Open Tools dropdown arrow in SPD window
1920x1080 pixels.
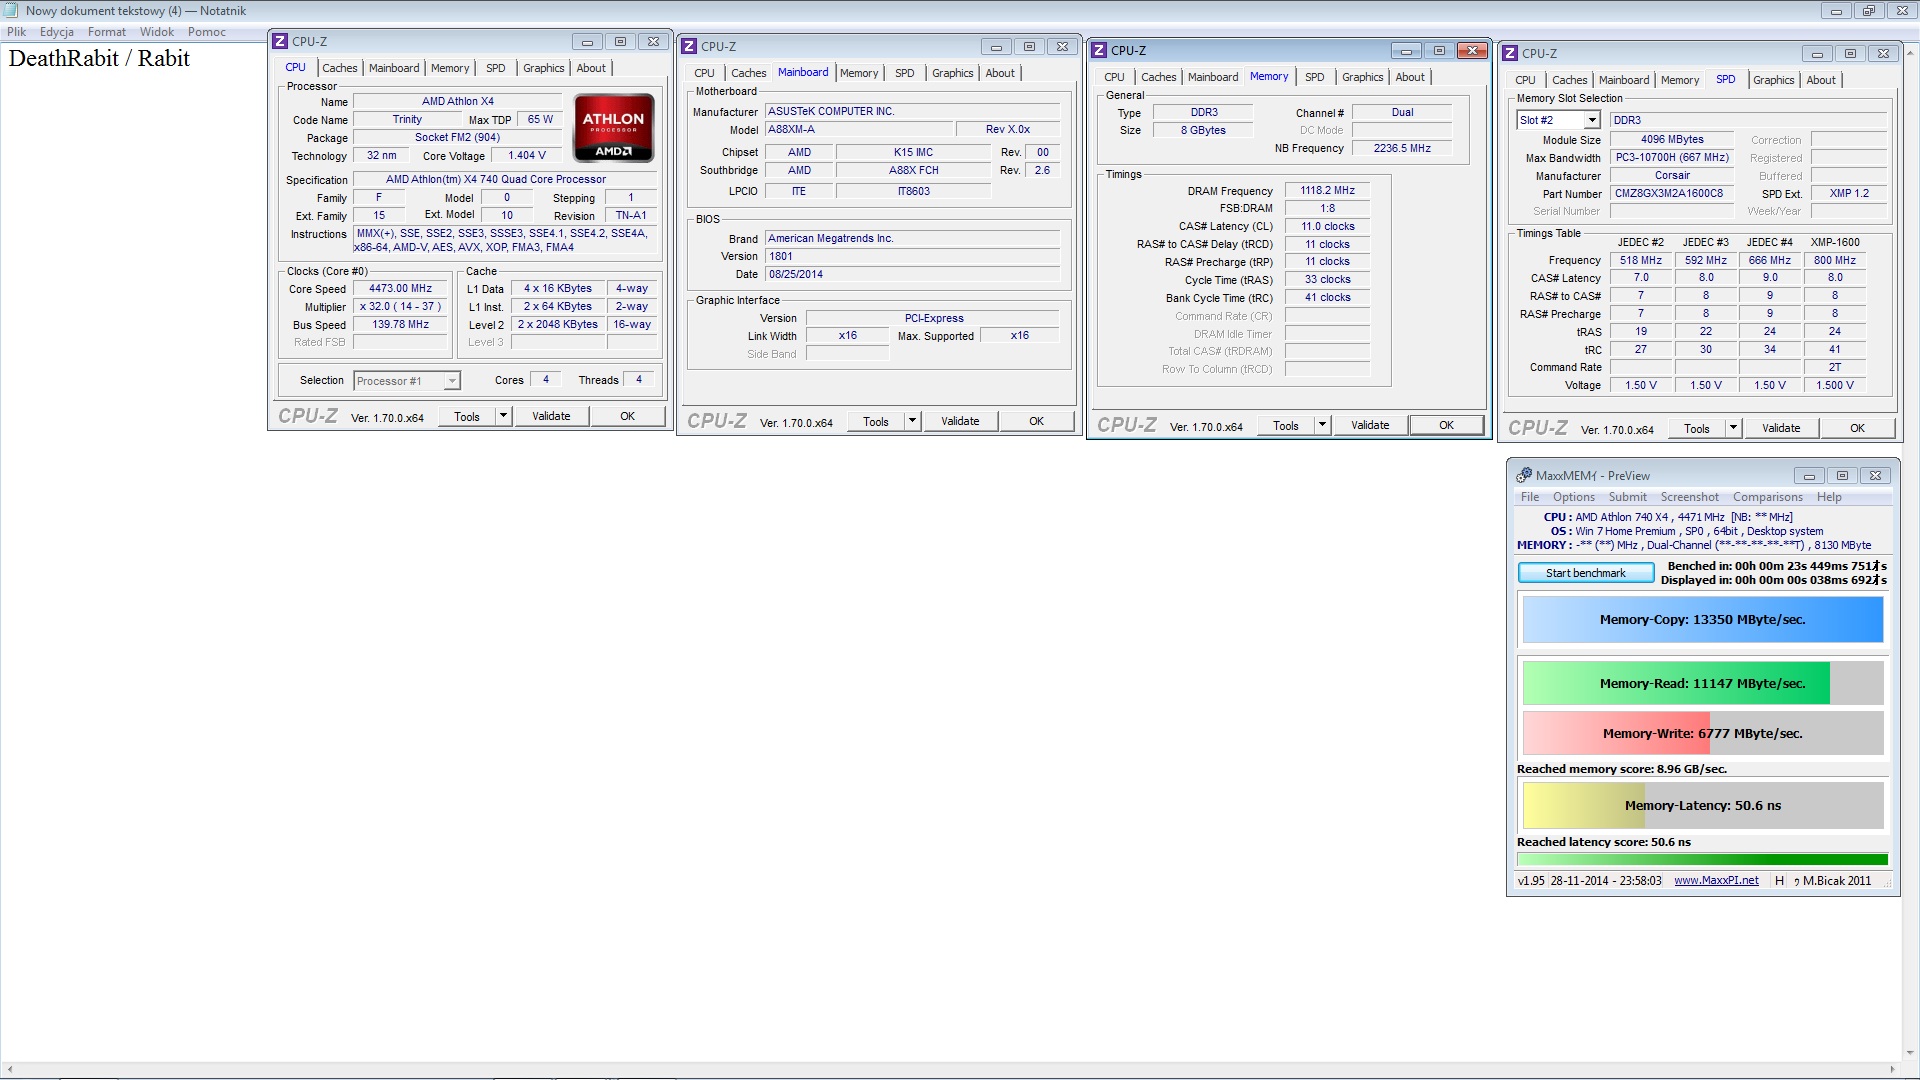pos(1733,428)
